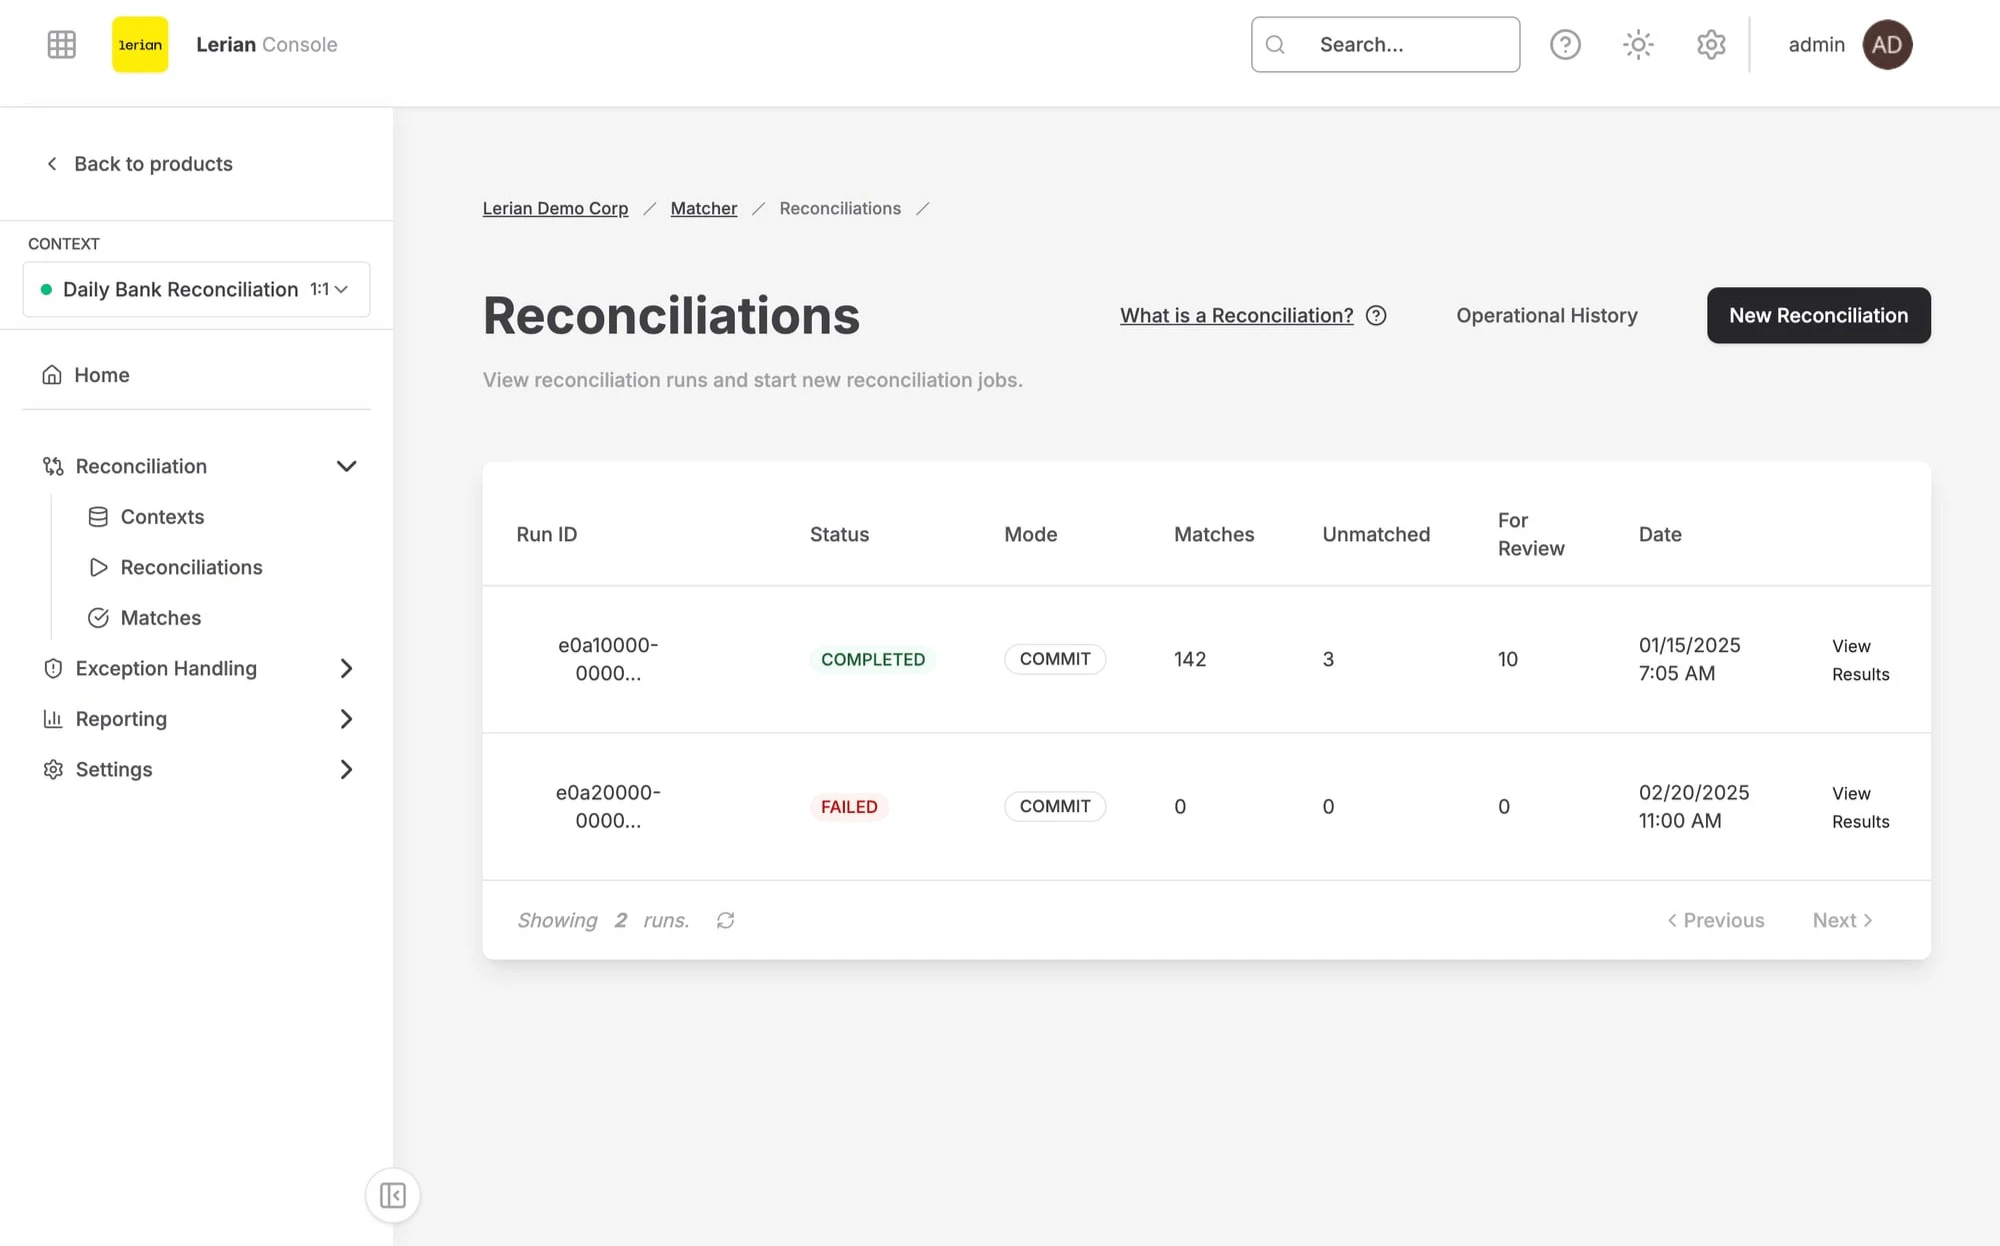The height and width of the screenshot is (1246, 2000).
Task: Click the refresh runs icon
Action: pyautogui.click(x=725, y=920)
